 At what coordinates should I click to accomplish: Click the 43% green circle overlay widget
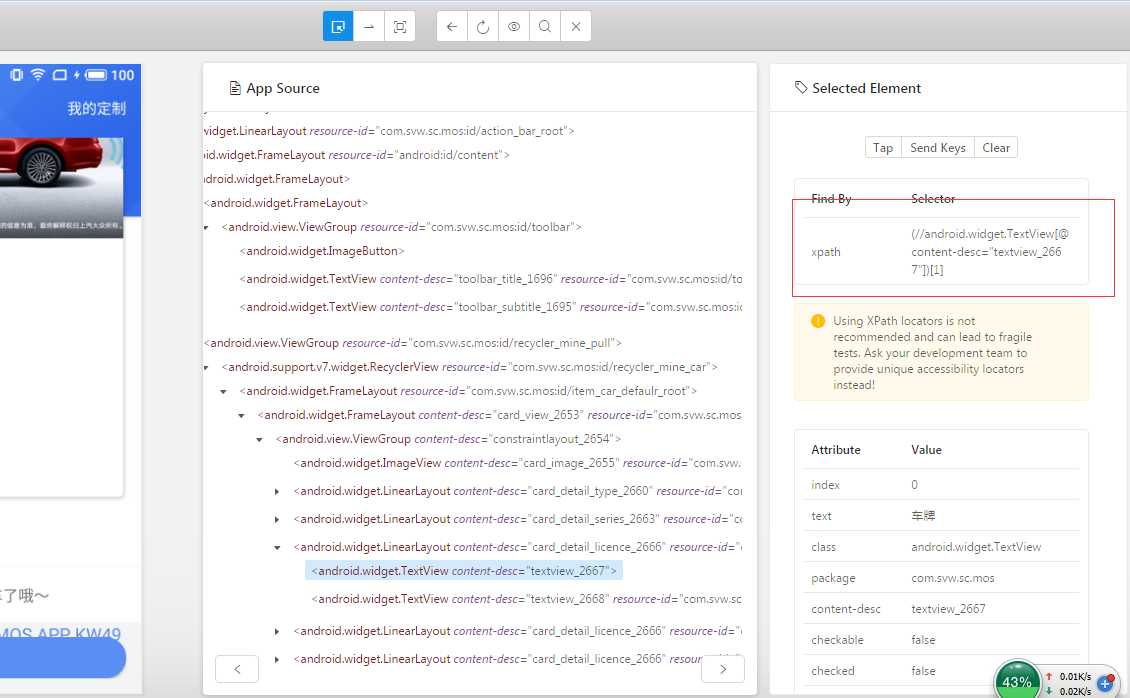(x=1017, y=681)
